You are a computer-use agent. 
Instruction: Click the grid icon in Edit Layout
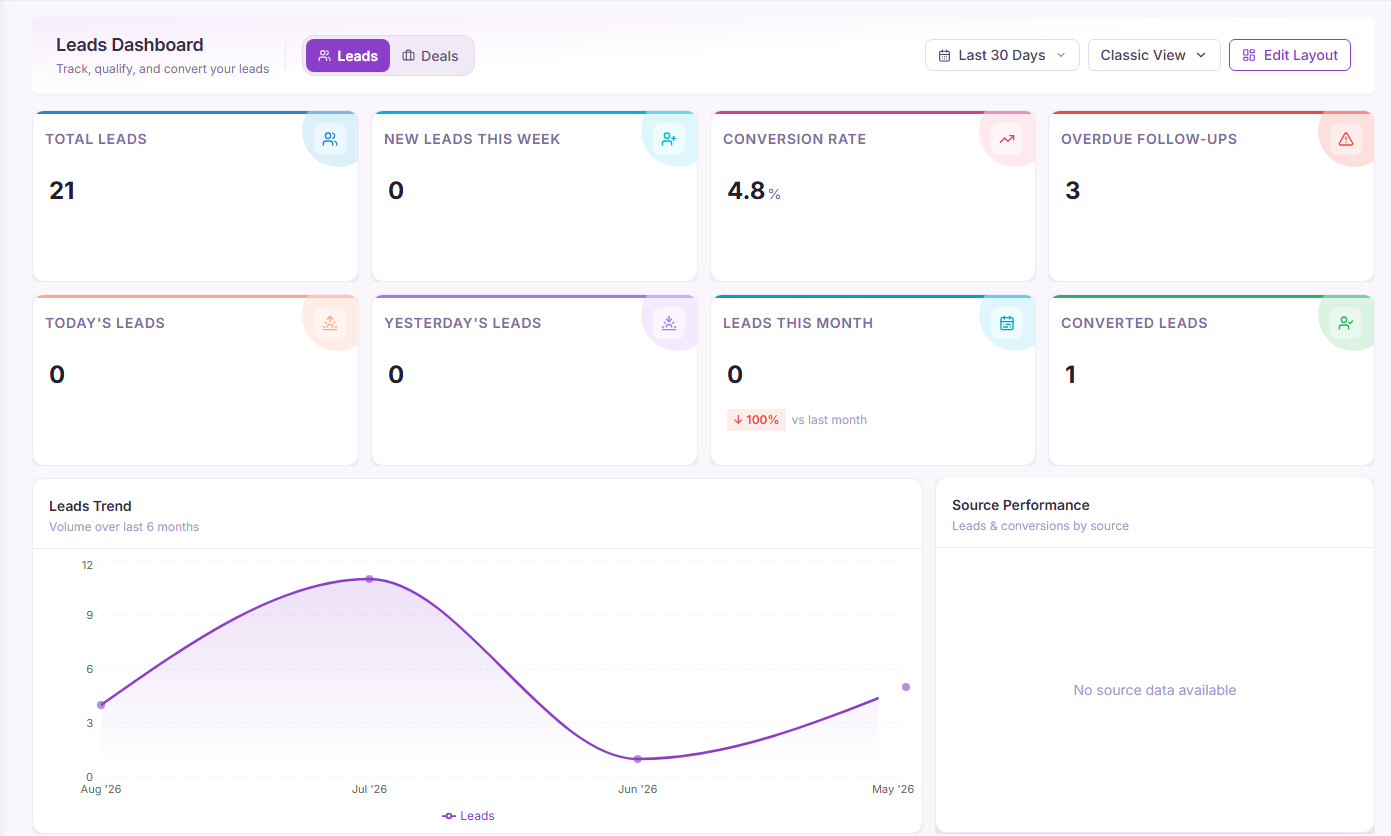1249,55
